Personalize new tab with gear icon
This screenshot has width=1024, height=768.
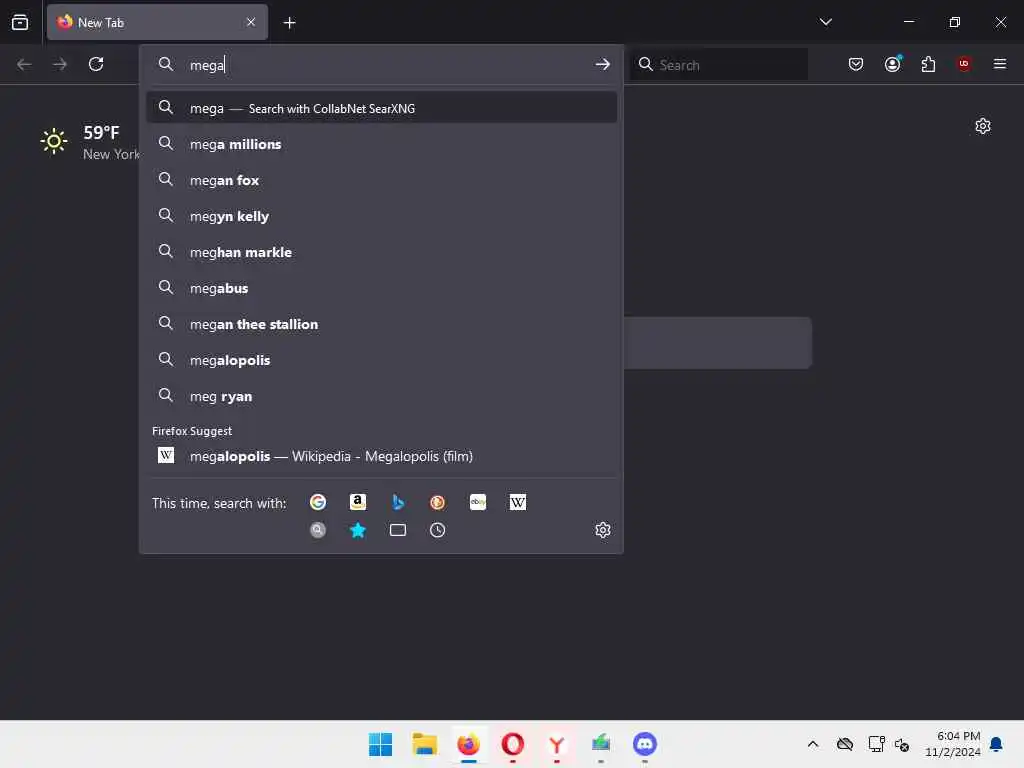coord(983,126)
